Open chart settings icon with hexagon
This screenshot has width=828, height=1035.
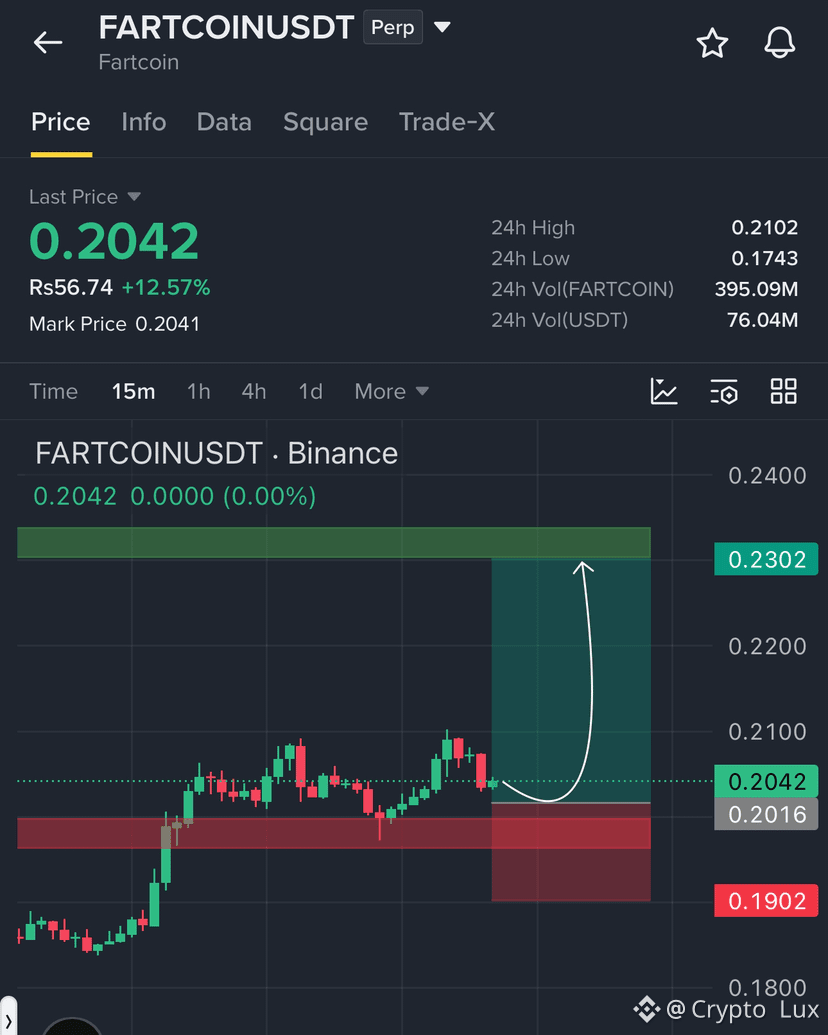coord(724,391)
